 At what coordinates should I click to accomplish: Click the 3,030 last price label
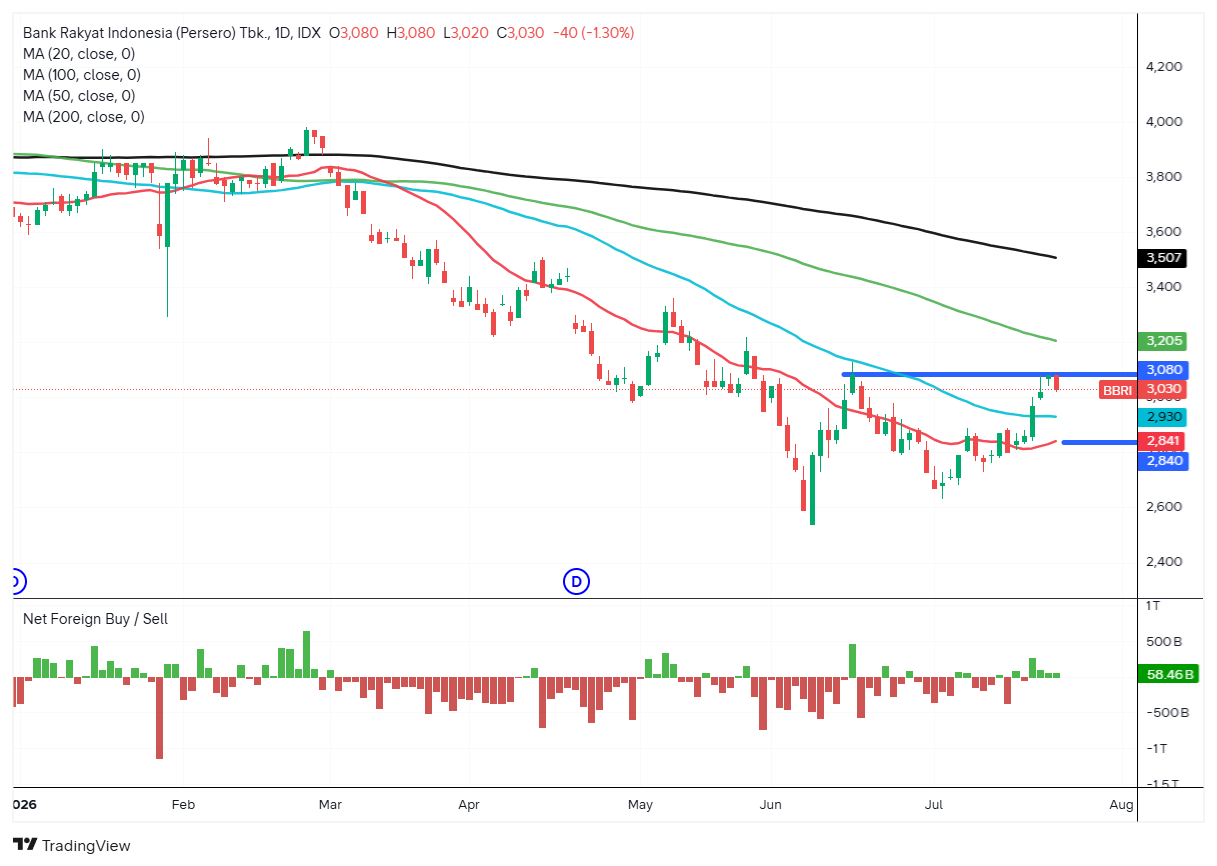[x=1163, y=389]
